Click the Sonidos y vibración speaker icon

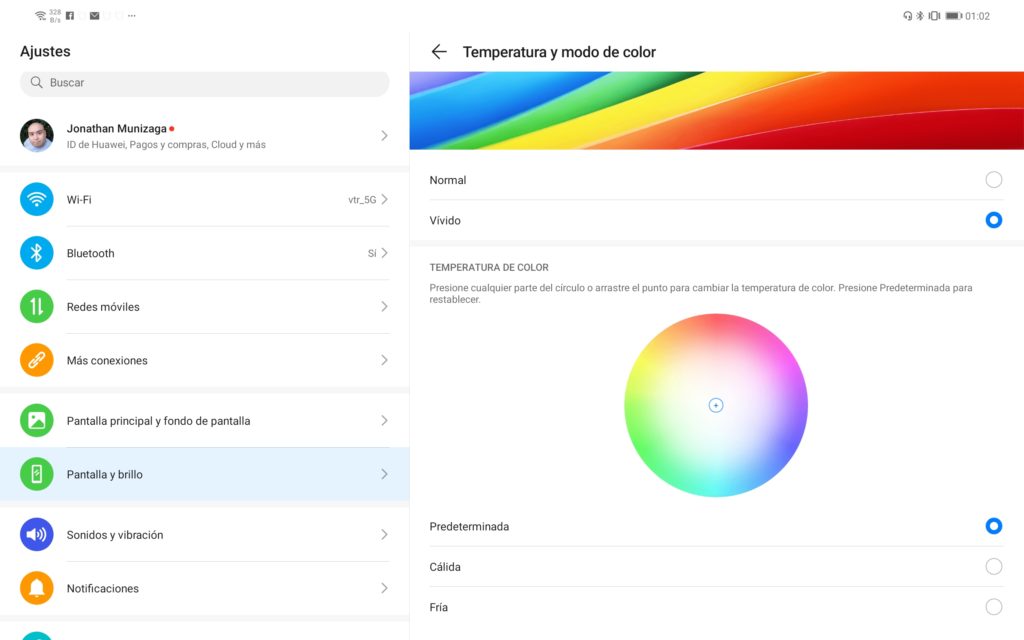coord(37,535)
